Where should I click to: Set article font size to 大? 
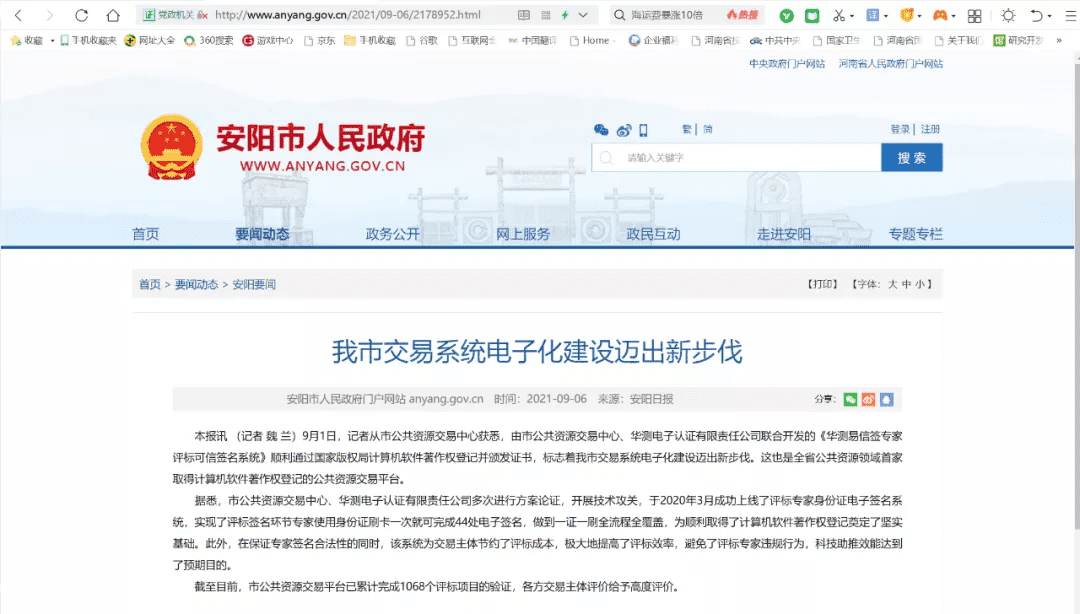point(893,284)
